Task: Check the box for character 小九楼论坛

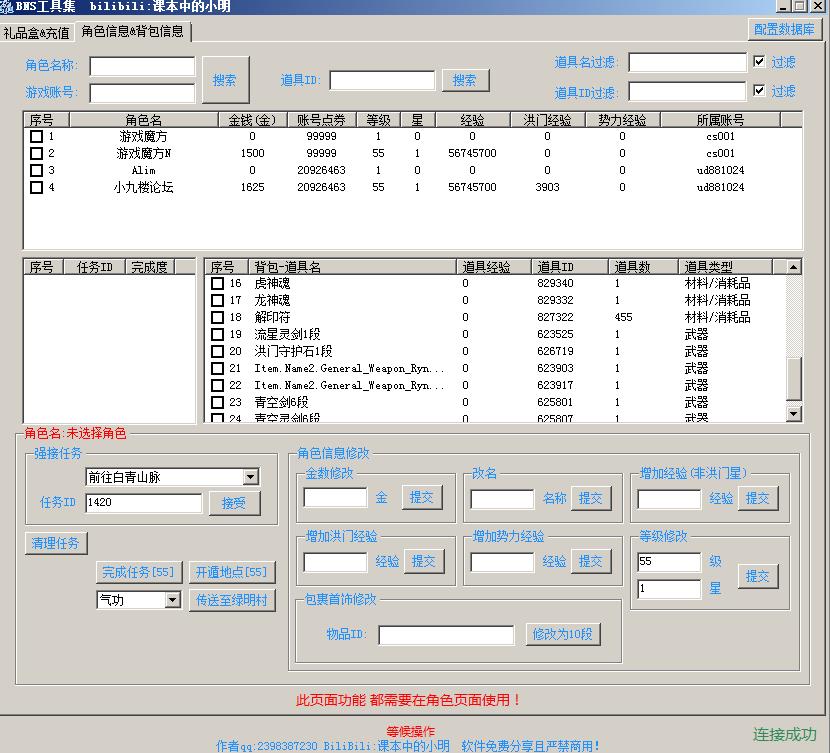Action: coord(36,187)
